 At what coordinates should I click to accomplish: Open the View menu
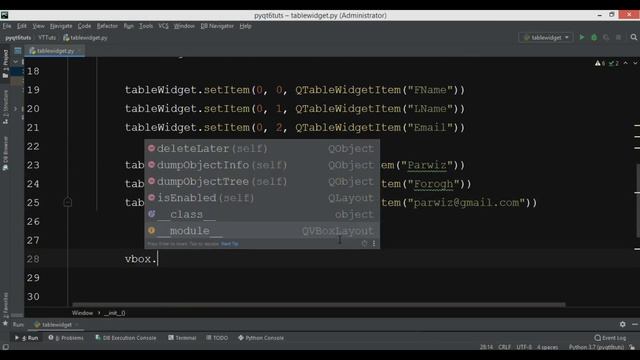tap(38, 26)
